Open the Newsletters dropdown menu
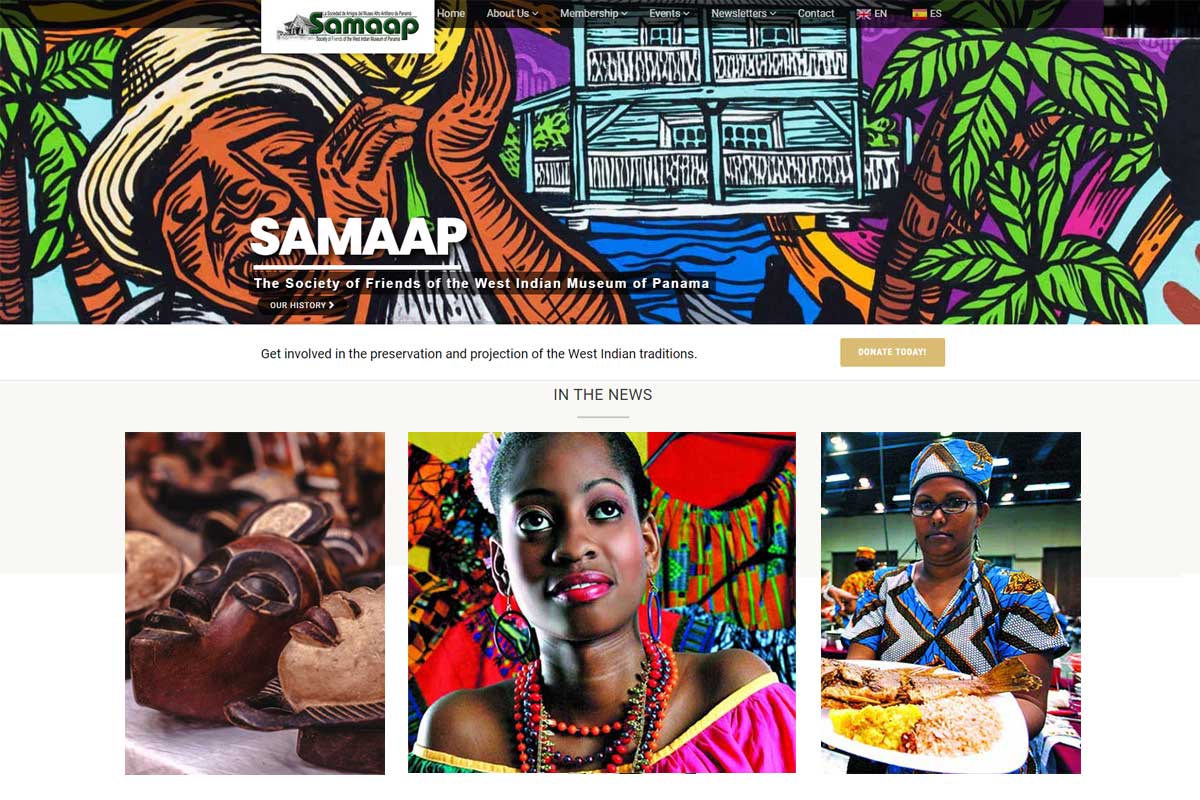Viewport: 1200px width, 800px height. pos(743,14)
